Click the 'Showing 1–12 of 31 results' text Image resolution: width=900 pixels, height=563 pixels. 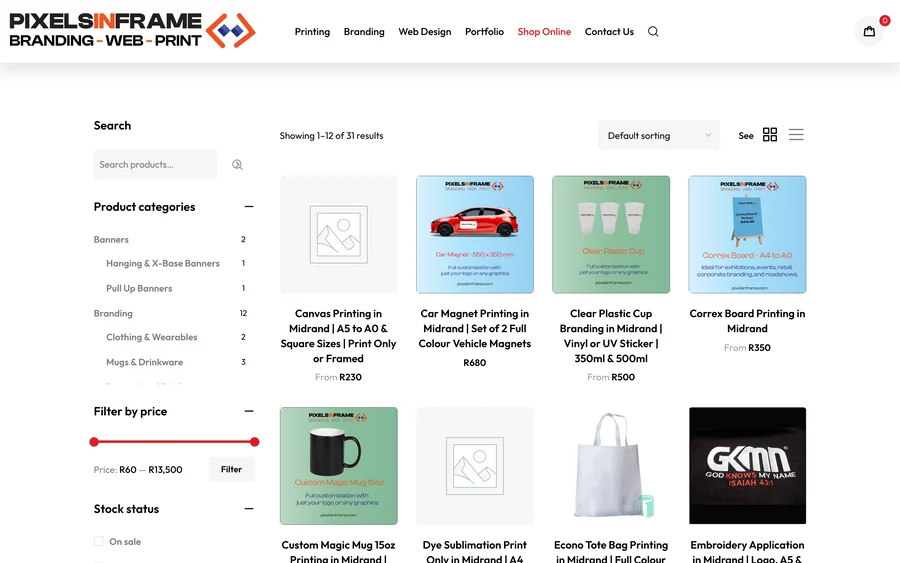[x=331, y=136]
